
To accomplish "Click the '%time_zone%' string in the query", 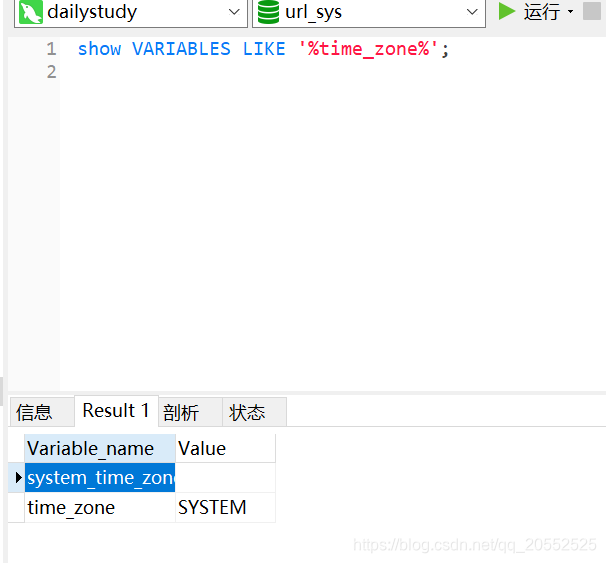I will pos(368,49).
